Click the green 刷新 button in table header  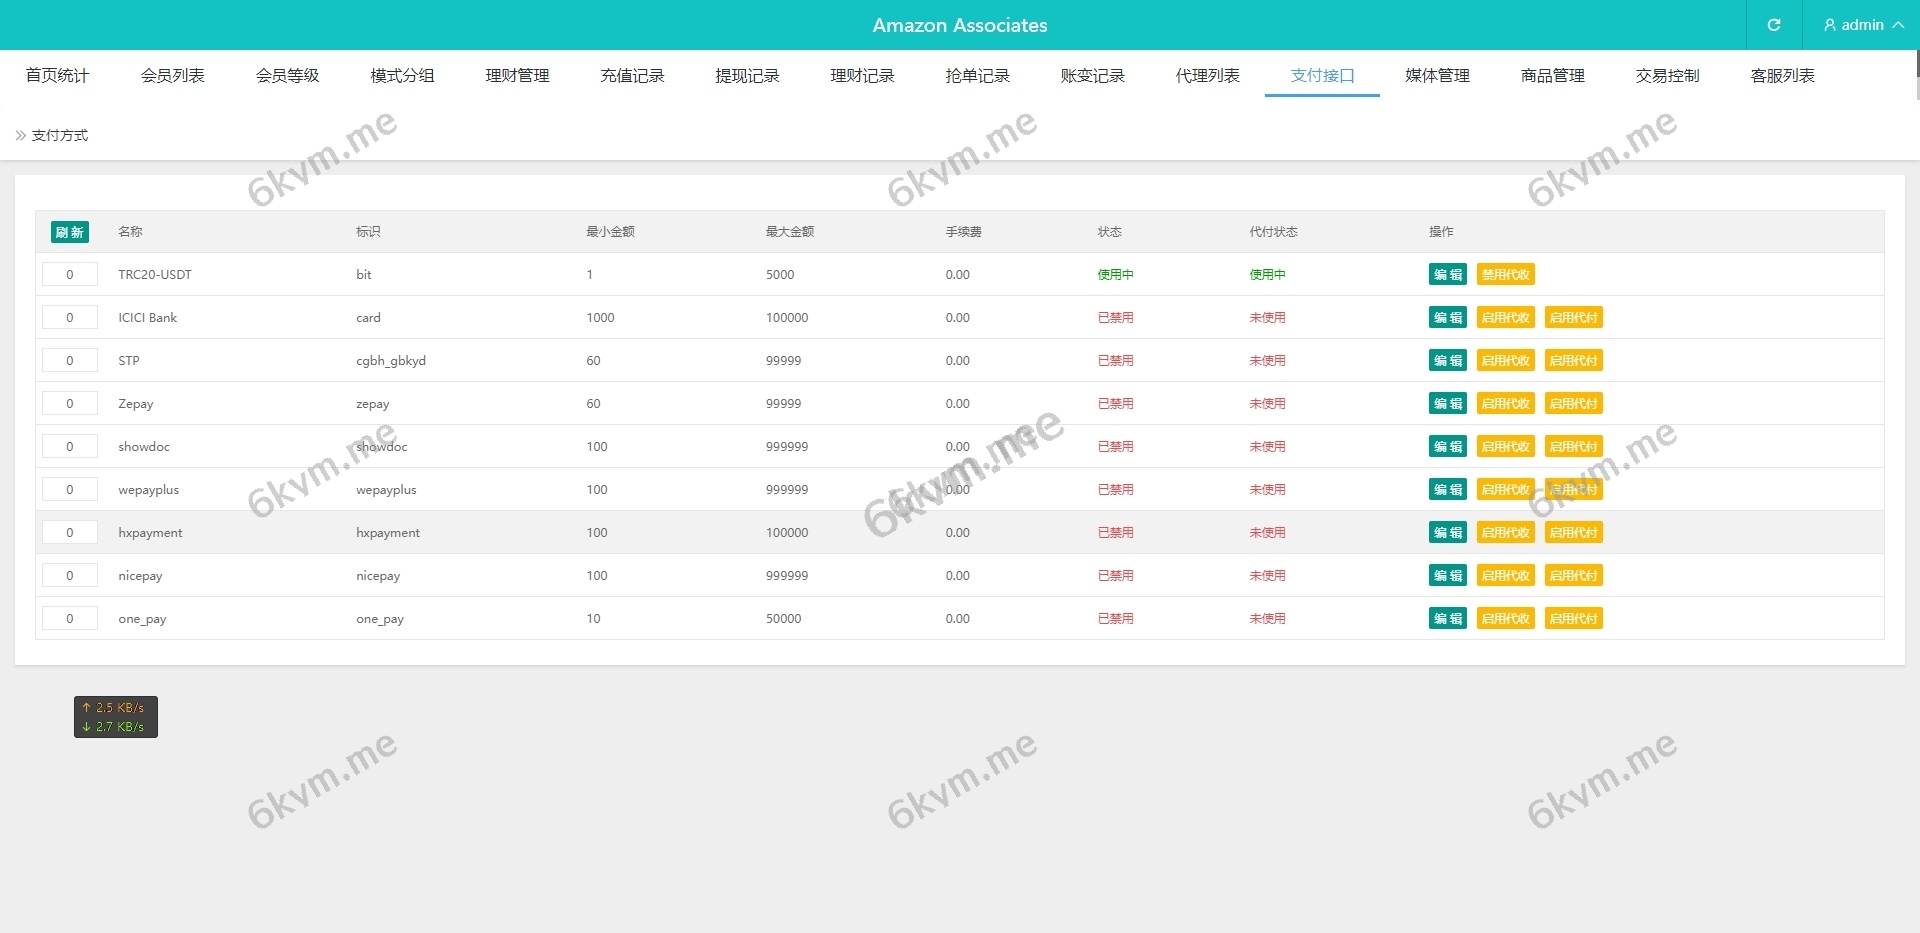click(x=69, y=232)
